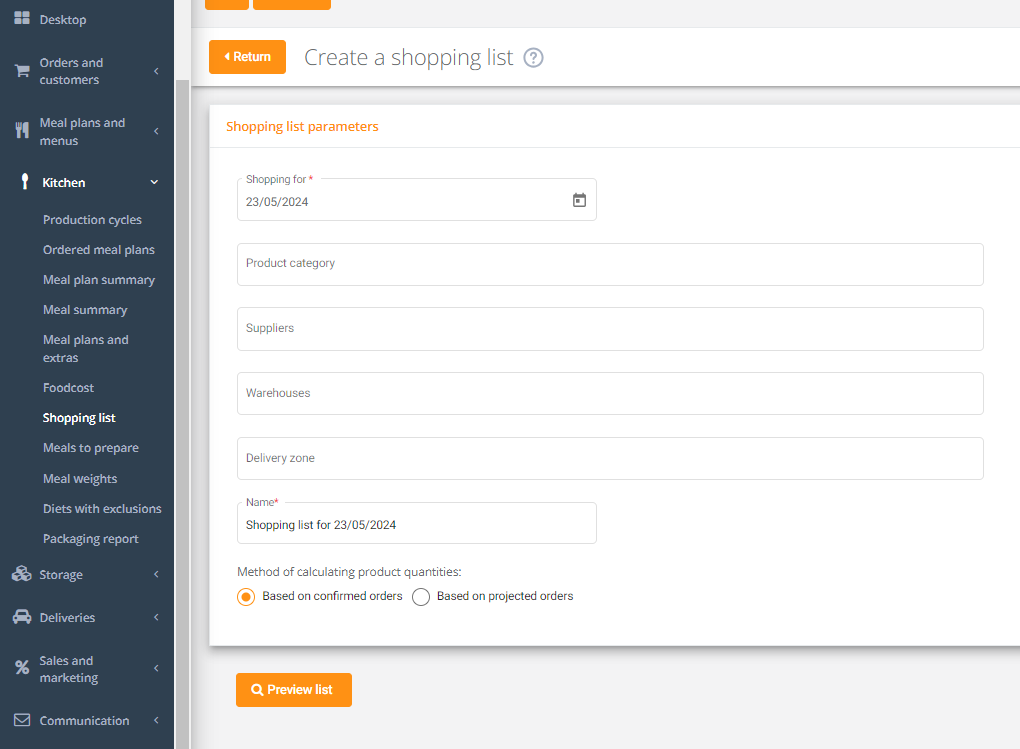Open the Product category dropdown
The height and width of the screenshot is (749, 1020).
pos(610,264)
